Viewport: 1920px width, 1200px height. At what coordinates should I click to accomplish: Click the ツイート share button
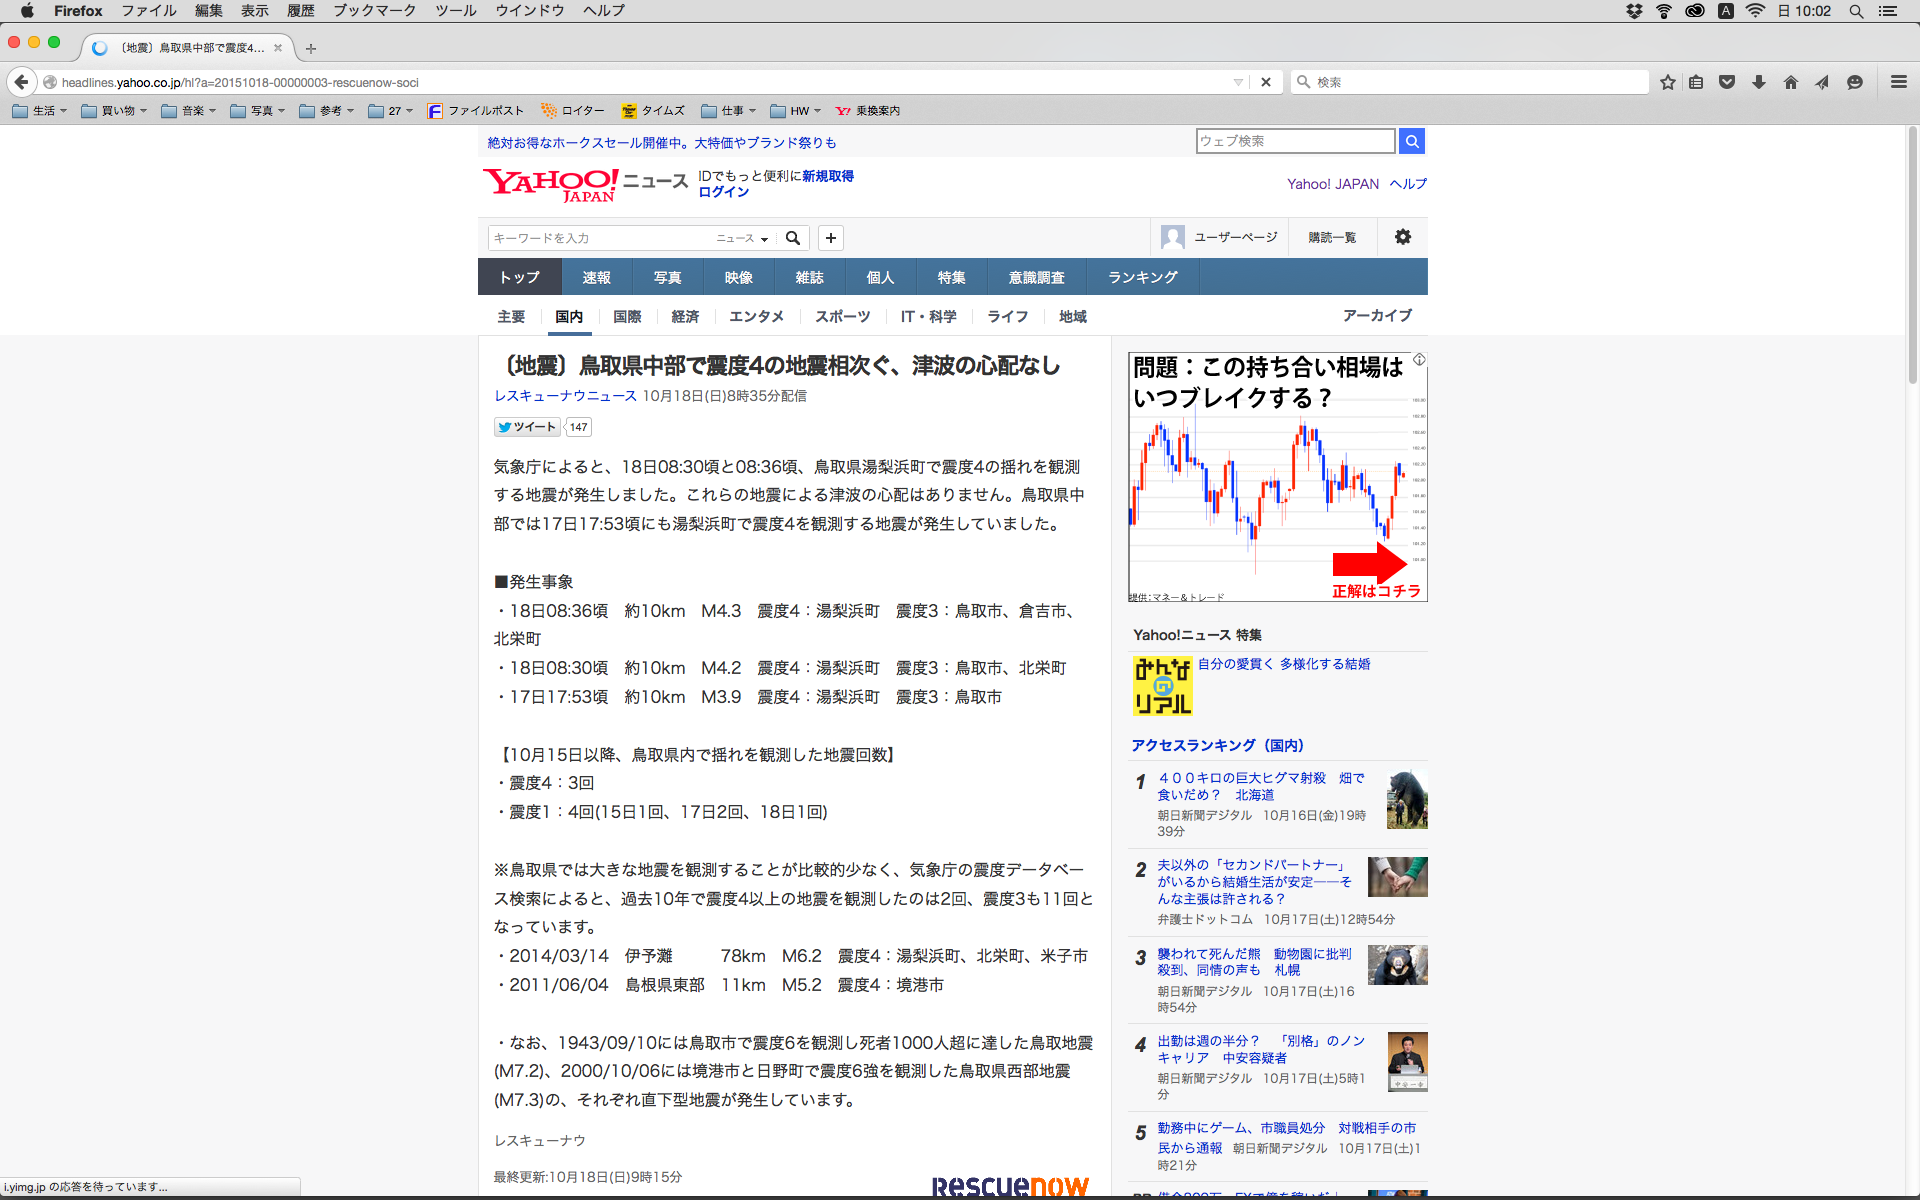pyautogui.click(x=527, y=427)
